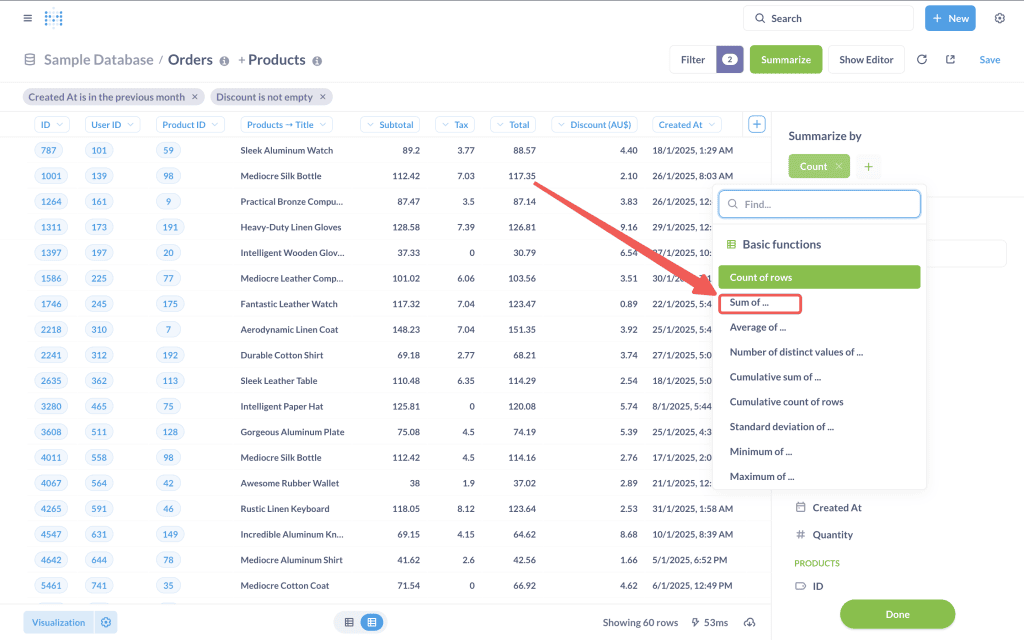This screenshot has width=1024, height=640.
Task: Open the settings gear icon
Action: (x=999, y=18)
